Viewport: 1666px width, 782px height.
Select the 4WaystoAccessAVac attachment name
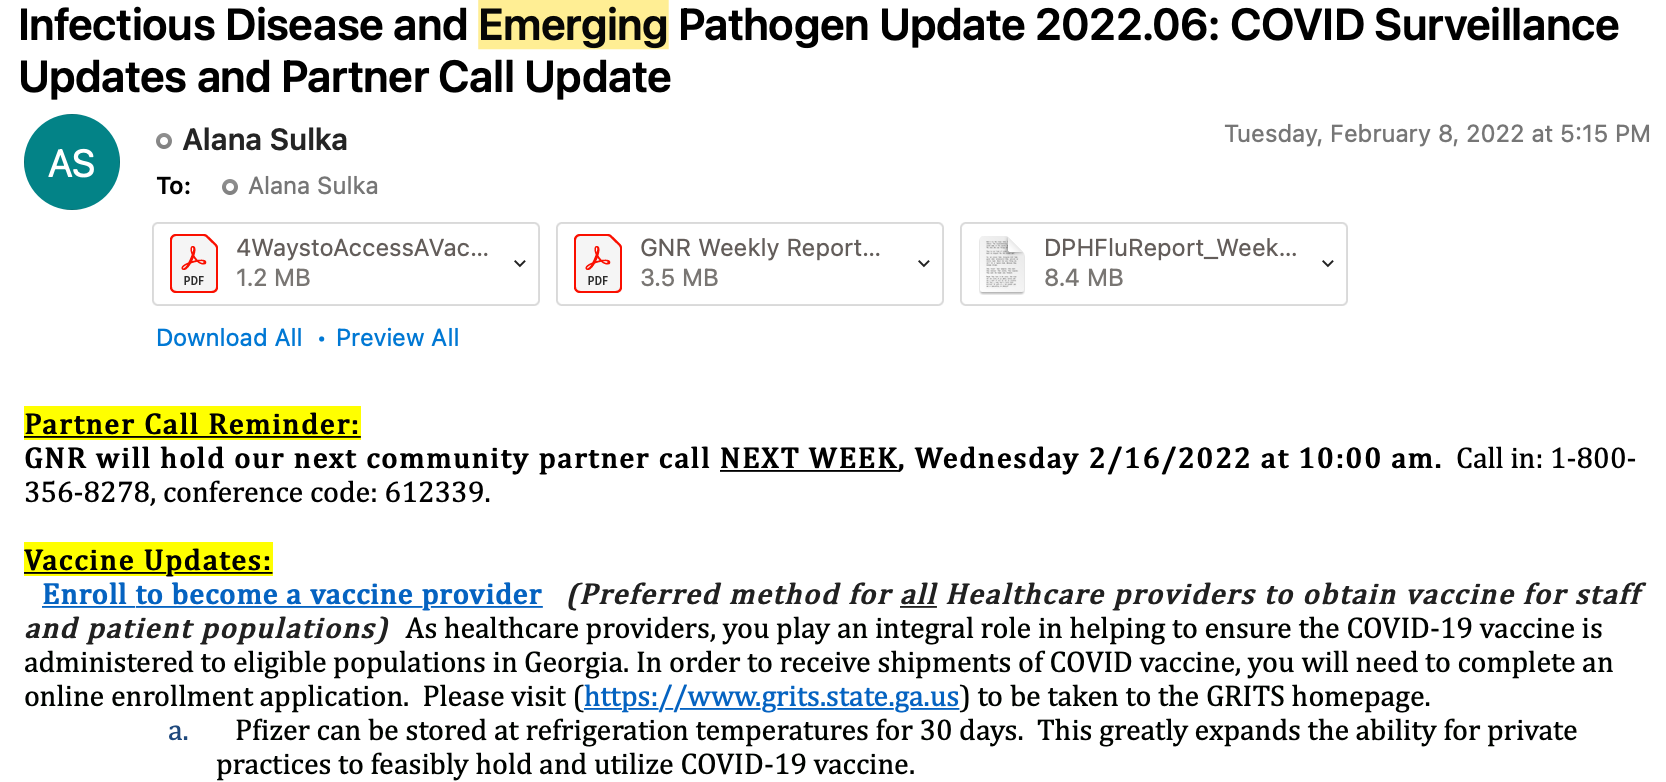(362, 248)
